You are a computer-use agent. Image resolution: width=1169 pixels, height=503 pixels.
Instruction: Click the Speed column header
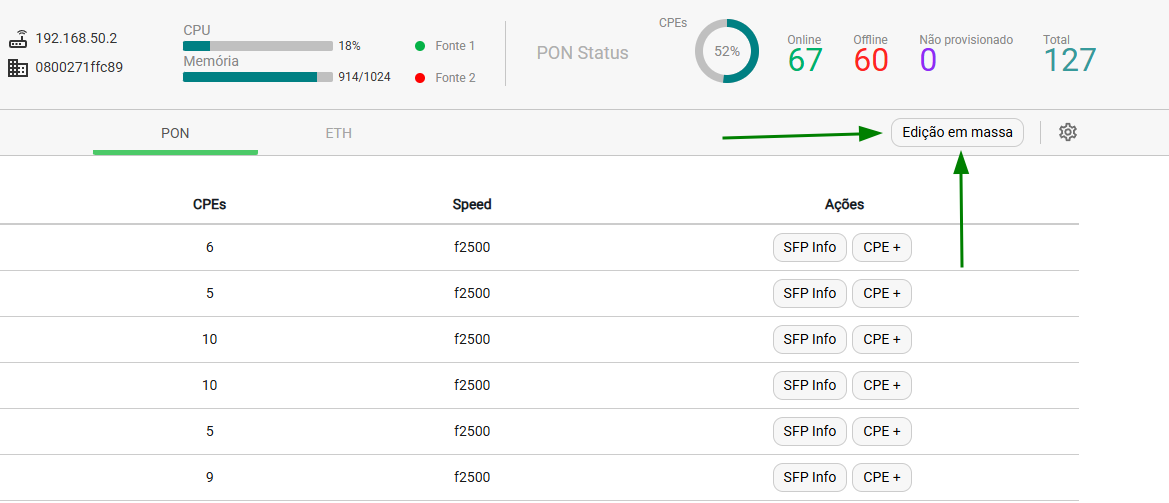pyautogui.click(x=472, y=204)
